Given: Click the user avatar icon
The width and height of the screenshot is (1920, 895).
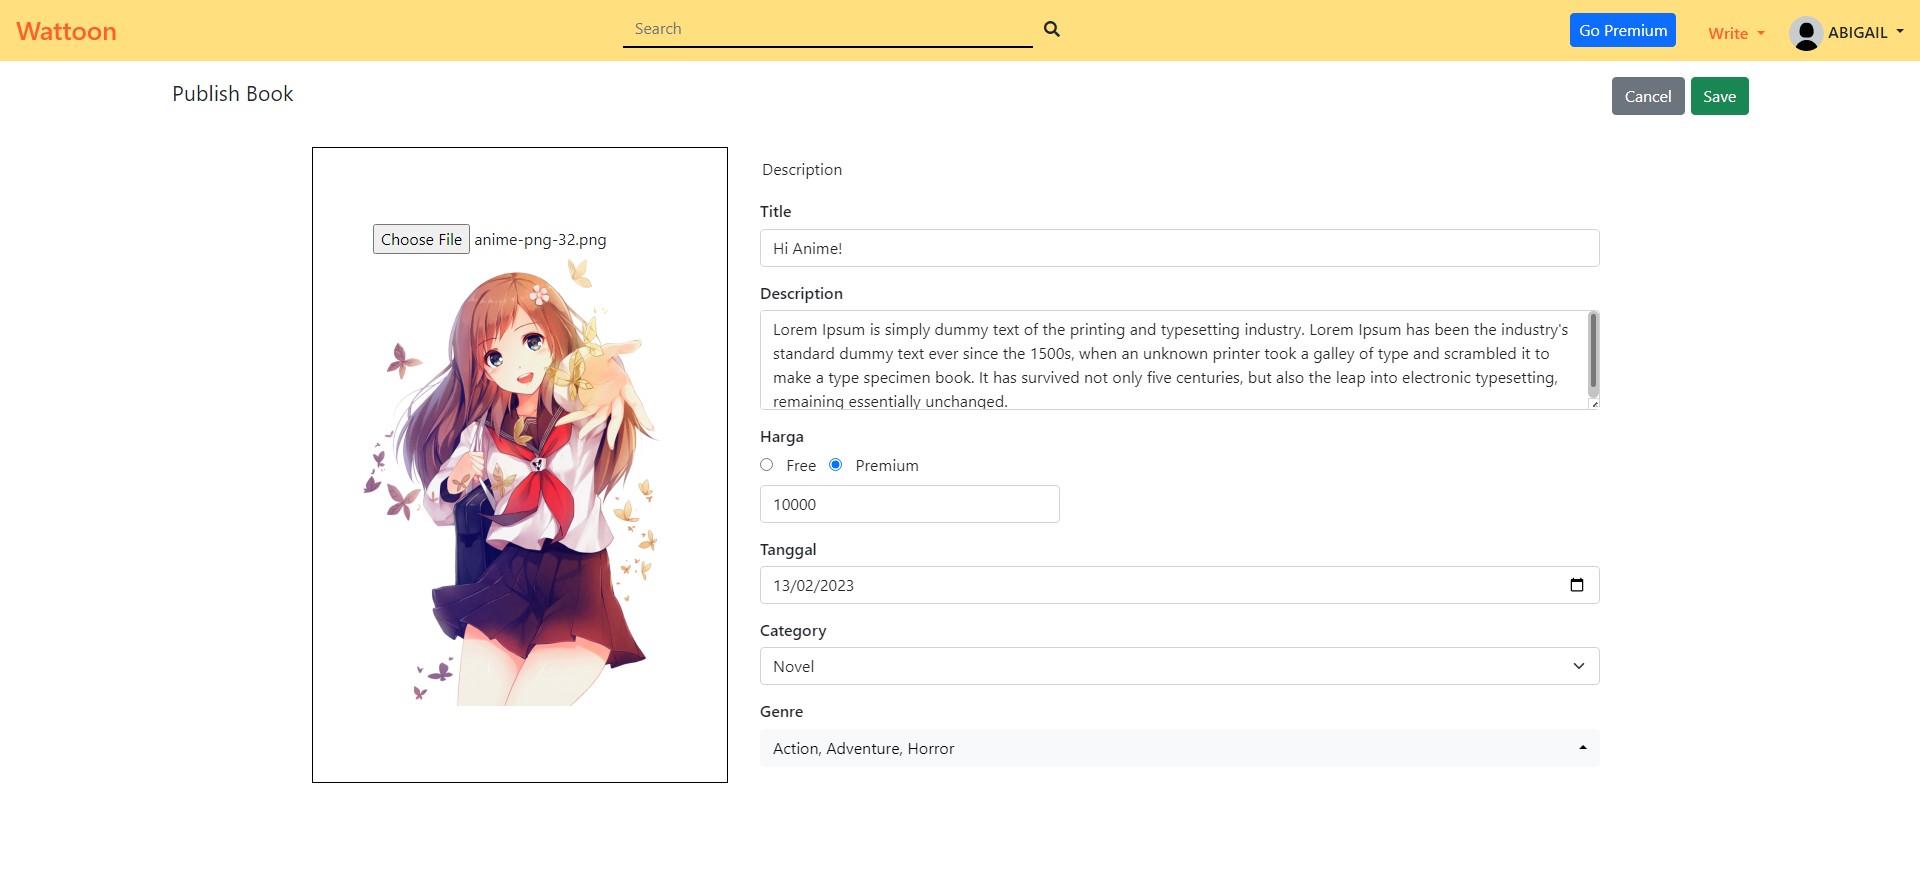Looking at the screenshot, I should point(1806,33).
